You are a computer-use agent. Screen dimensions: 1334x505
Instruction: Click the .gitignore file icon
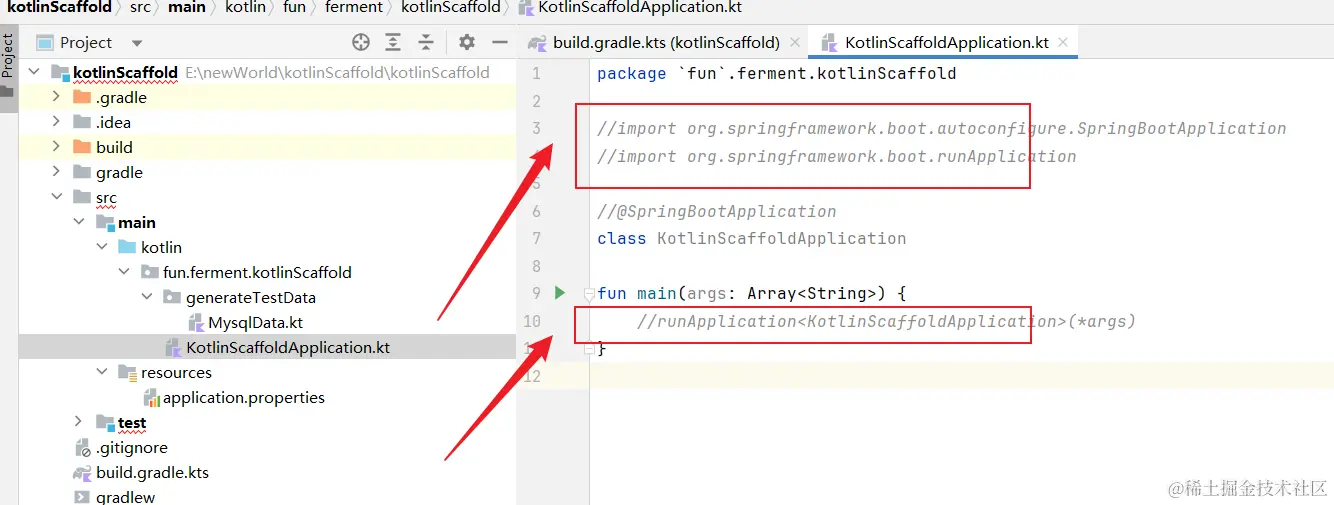coord(82,447)
